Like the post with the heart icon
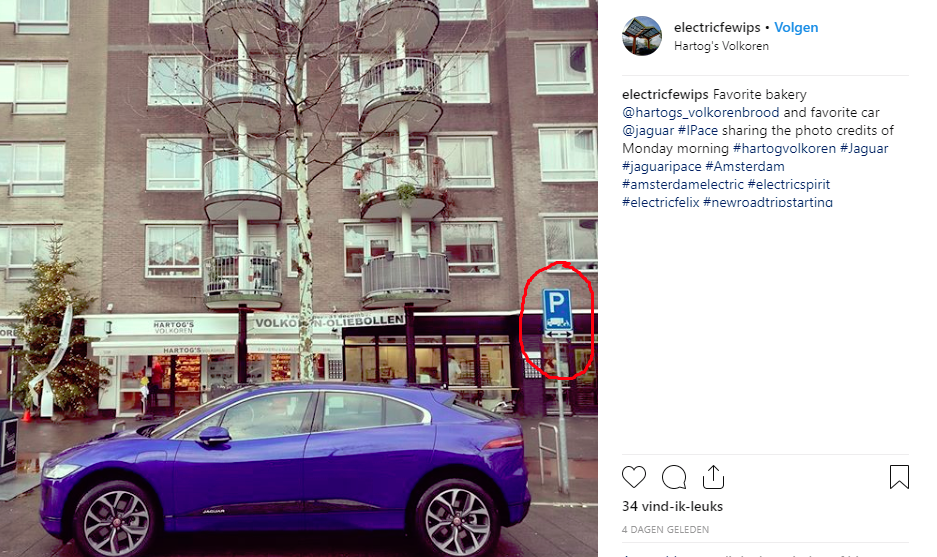The height and width of the screenshot is (557, 937). click(x=634, y=477)
